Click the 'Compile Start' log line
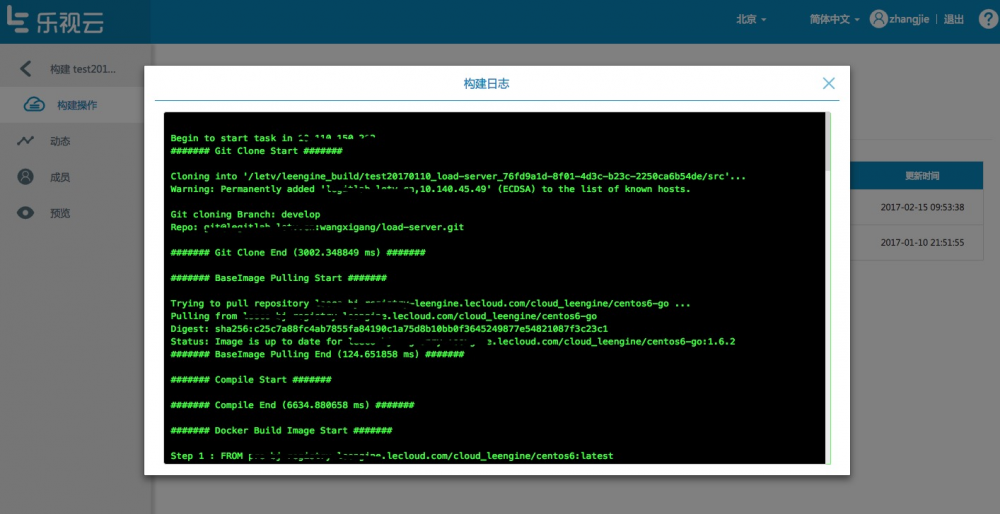Screen dimensions: 1000x514 click(251, 380)
